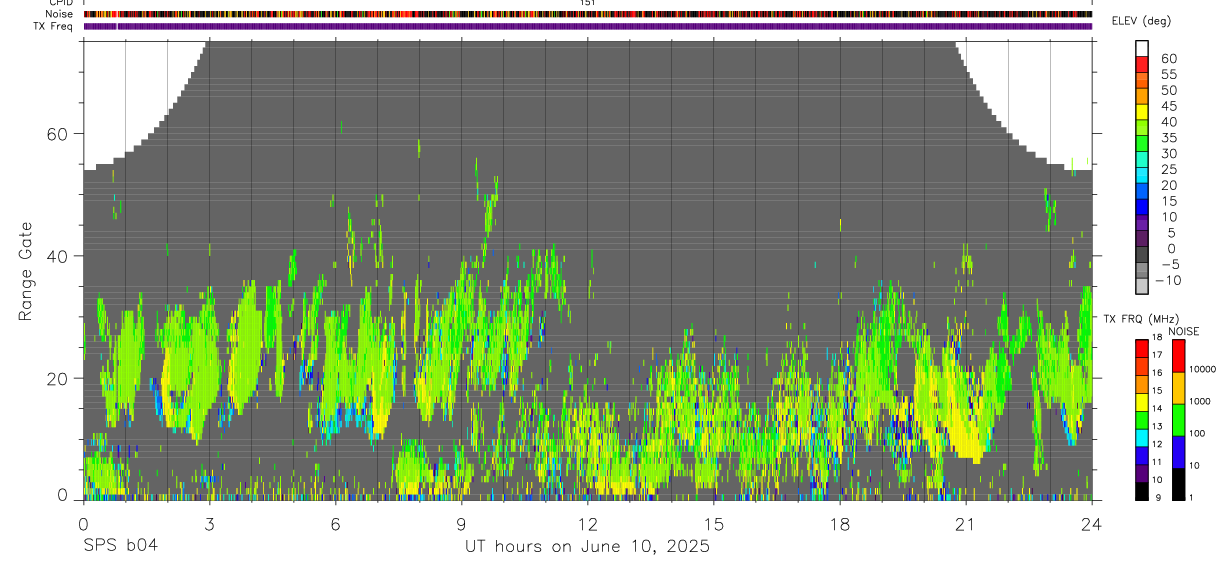Click the Range Gate axis label

click(x=26, y=272)
